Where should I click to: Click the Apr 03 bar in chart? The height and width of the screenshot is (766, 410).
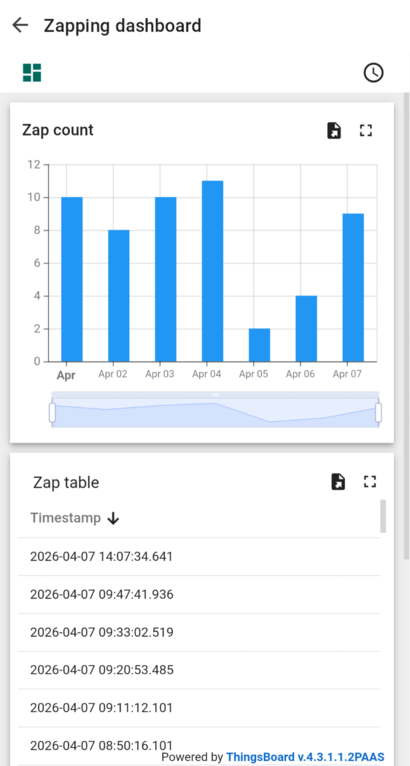click(x=166, y=279)
